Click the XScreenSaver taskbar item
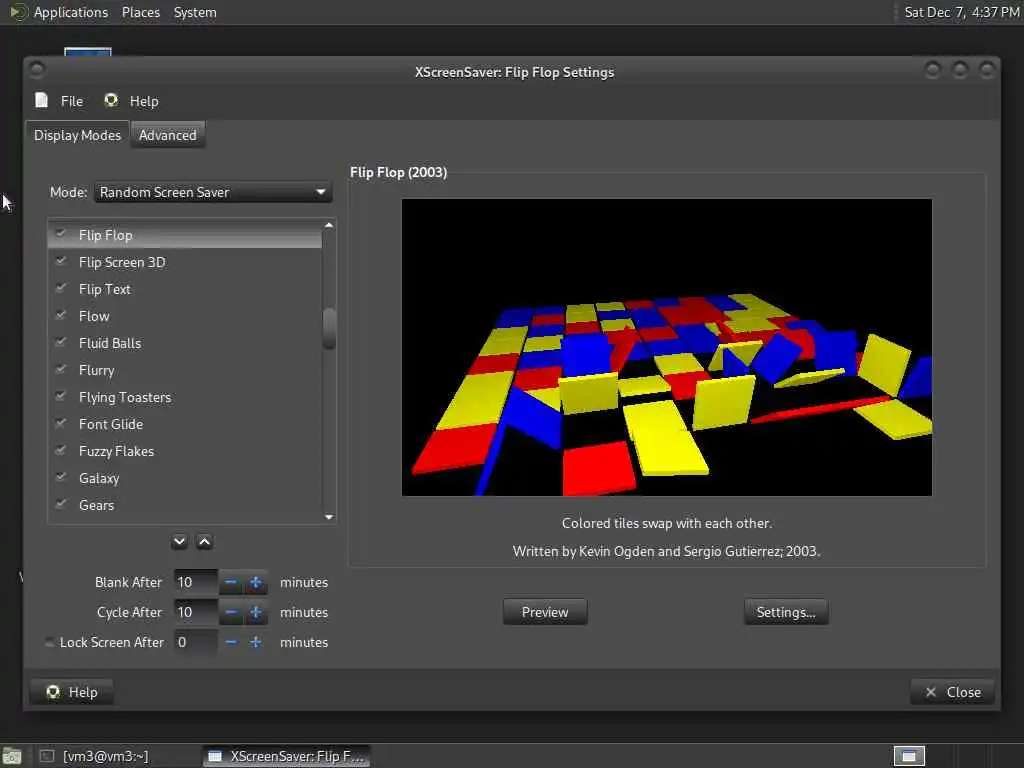Viewport: 1024px width, 768px height. tap(287, 756)
